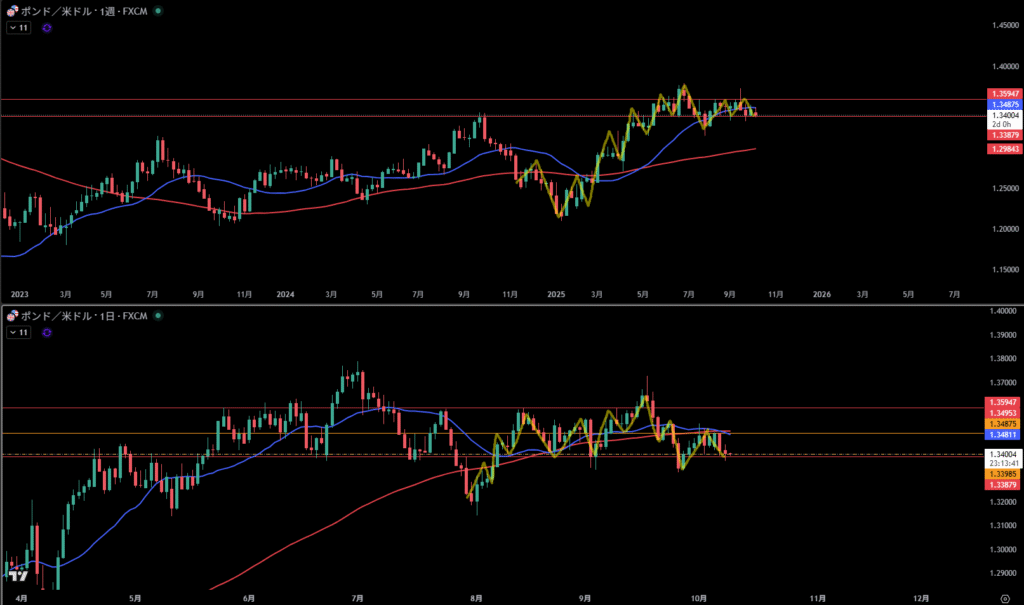Click the blue 1.34811 price label on daily chart
Viewport: 1024px width, 605px height.
1003,435
